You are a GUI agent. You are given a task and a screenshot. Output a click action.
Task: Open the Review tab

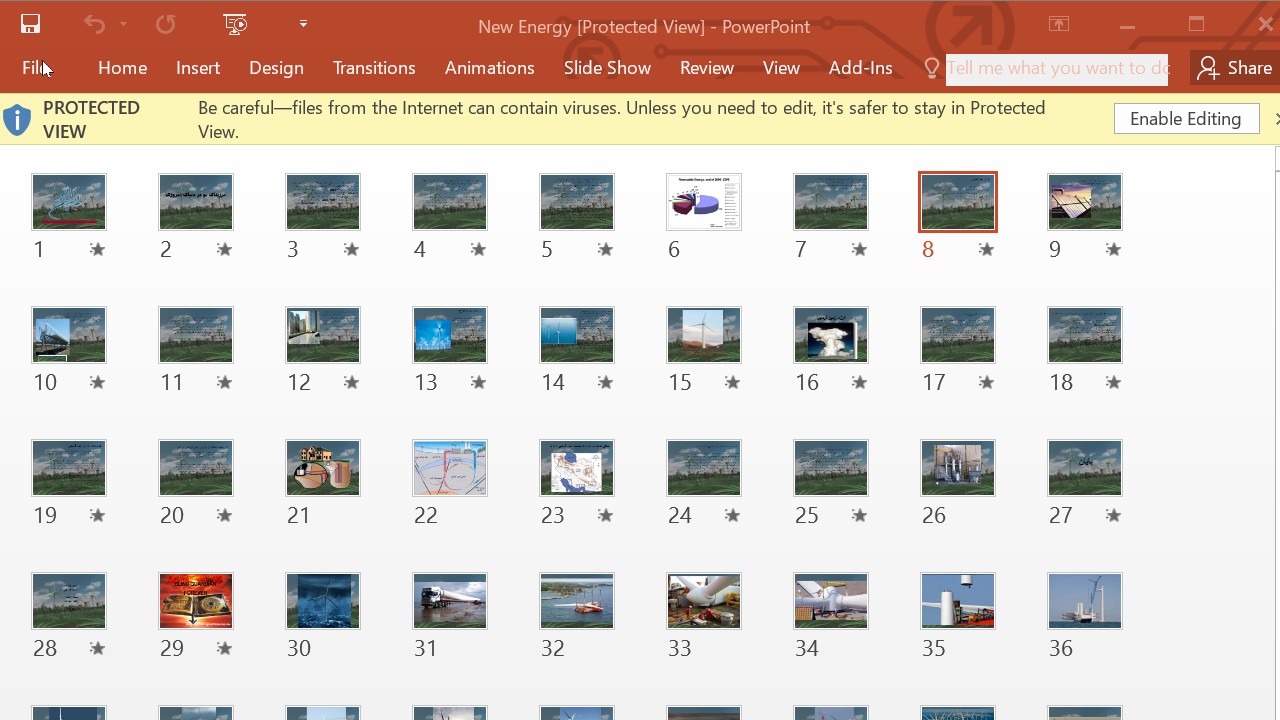(x=707, y=68)
